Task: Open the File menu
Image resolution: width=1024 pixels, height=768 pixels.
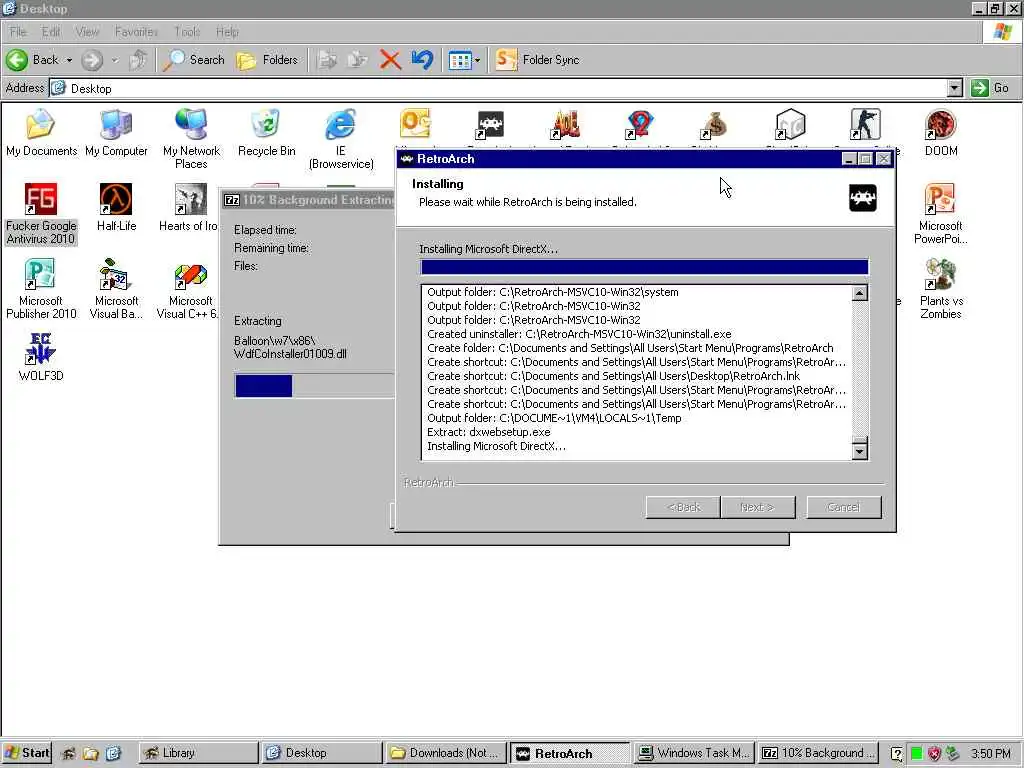Action: [x=18, y=31]
